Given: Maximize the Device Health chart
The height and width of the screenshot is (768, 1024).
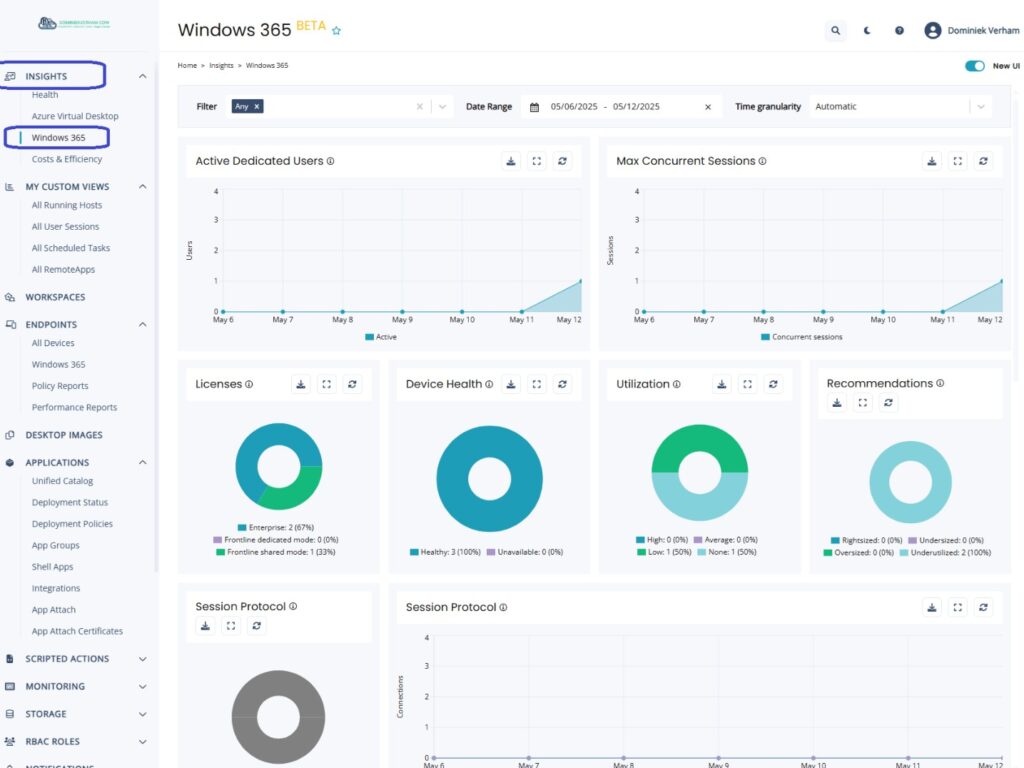Looking at the screenshot, I should pos(537,384).
